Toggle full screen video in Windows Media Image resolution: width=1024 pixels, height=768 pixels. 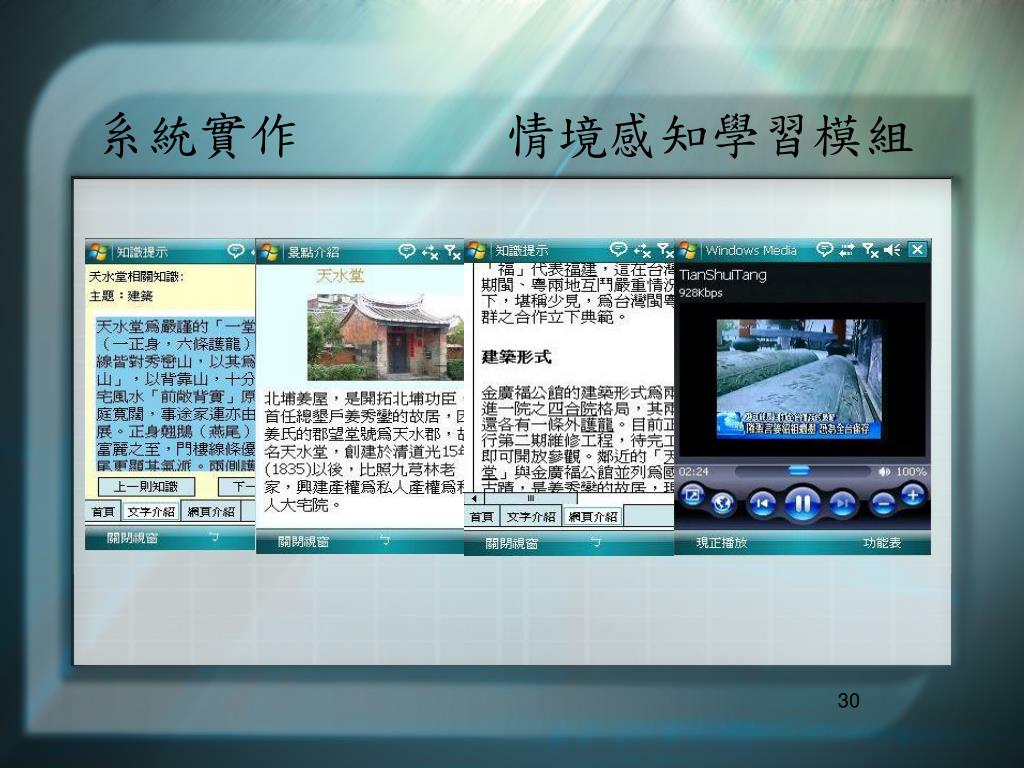692,496
